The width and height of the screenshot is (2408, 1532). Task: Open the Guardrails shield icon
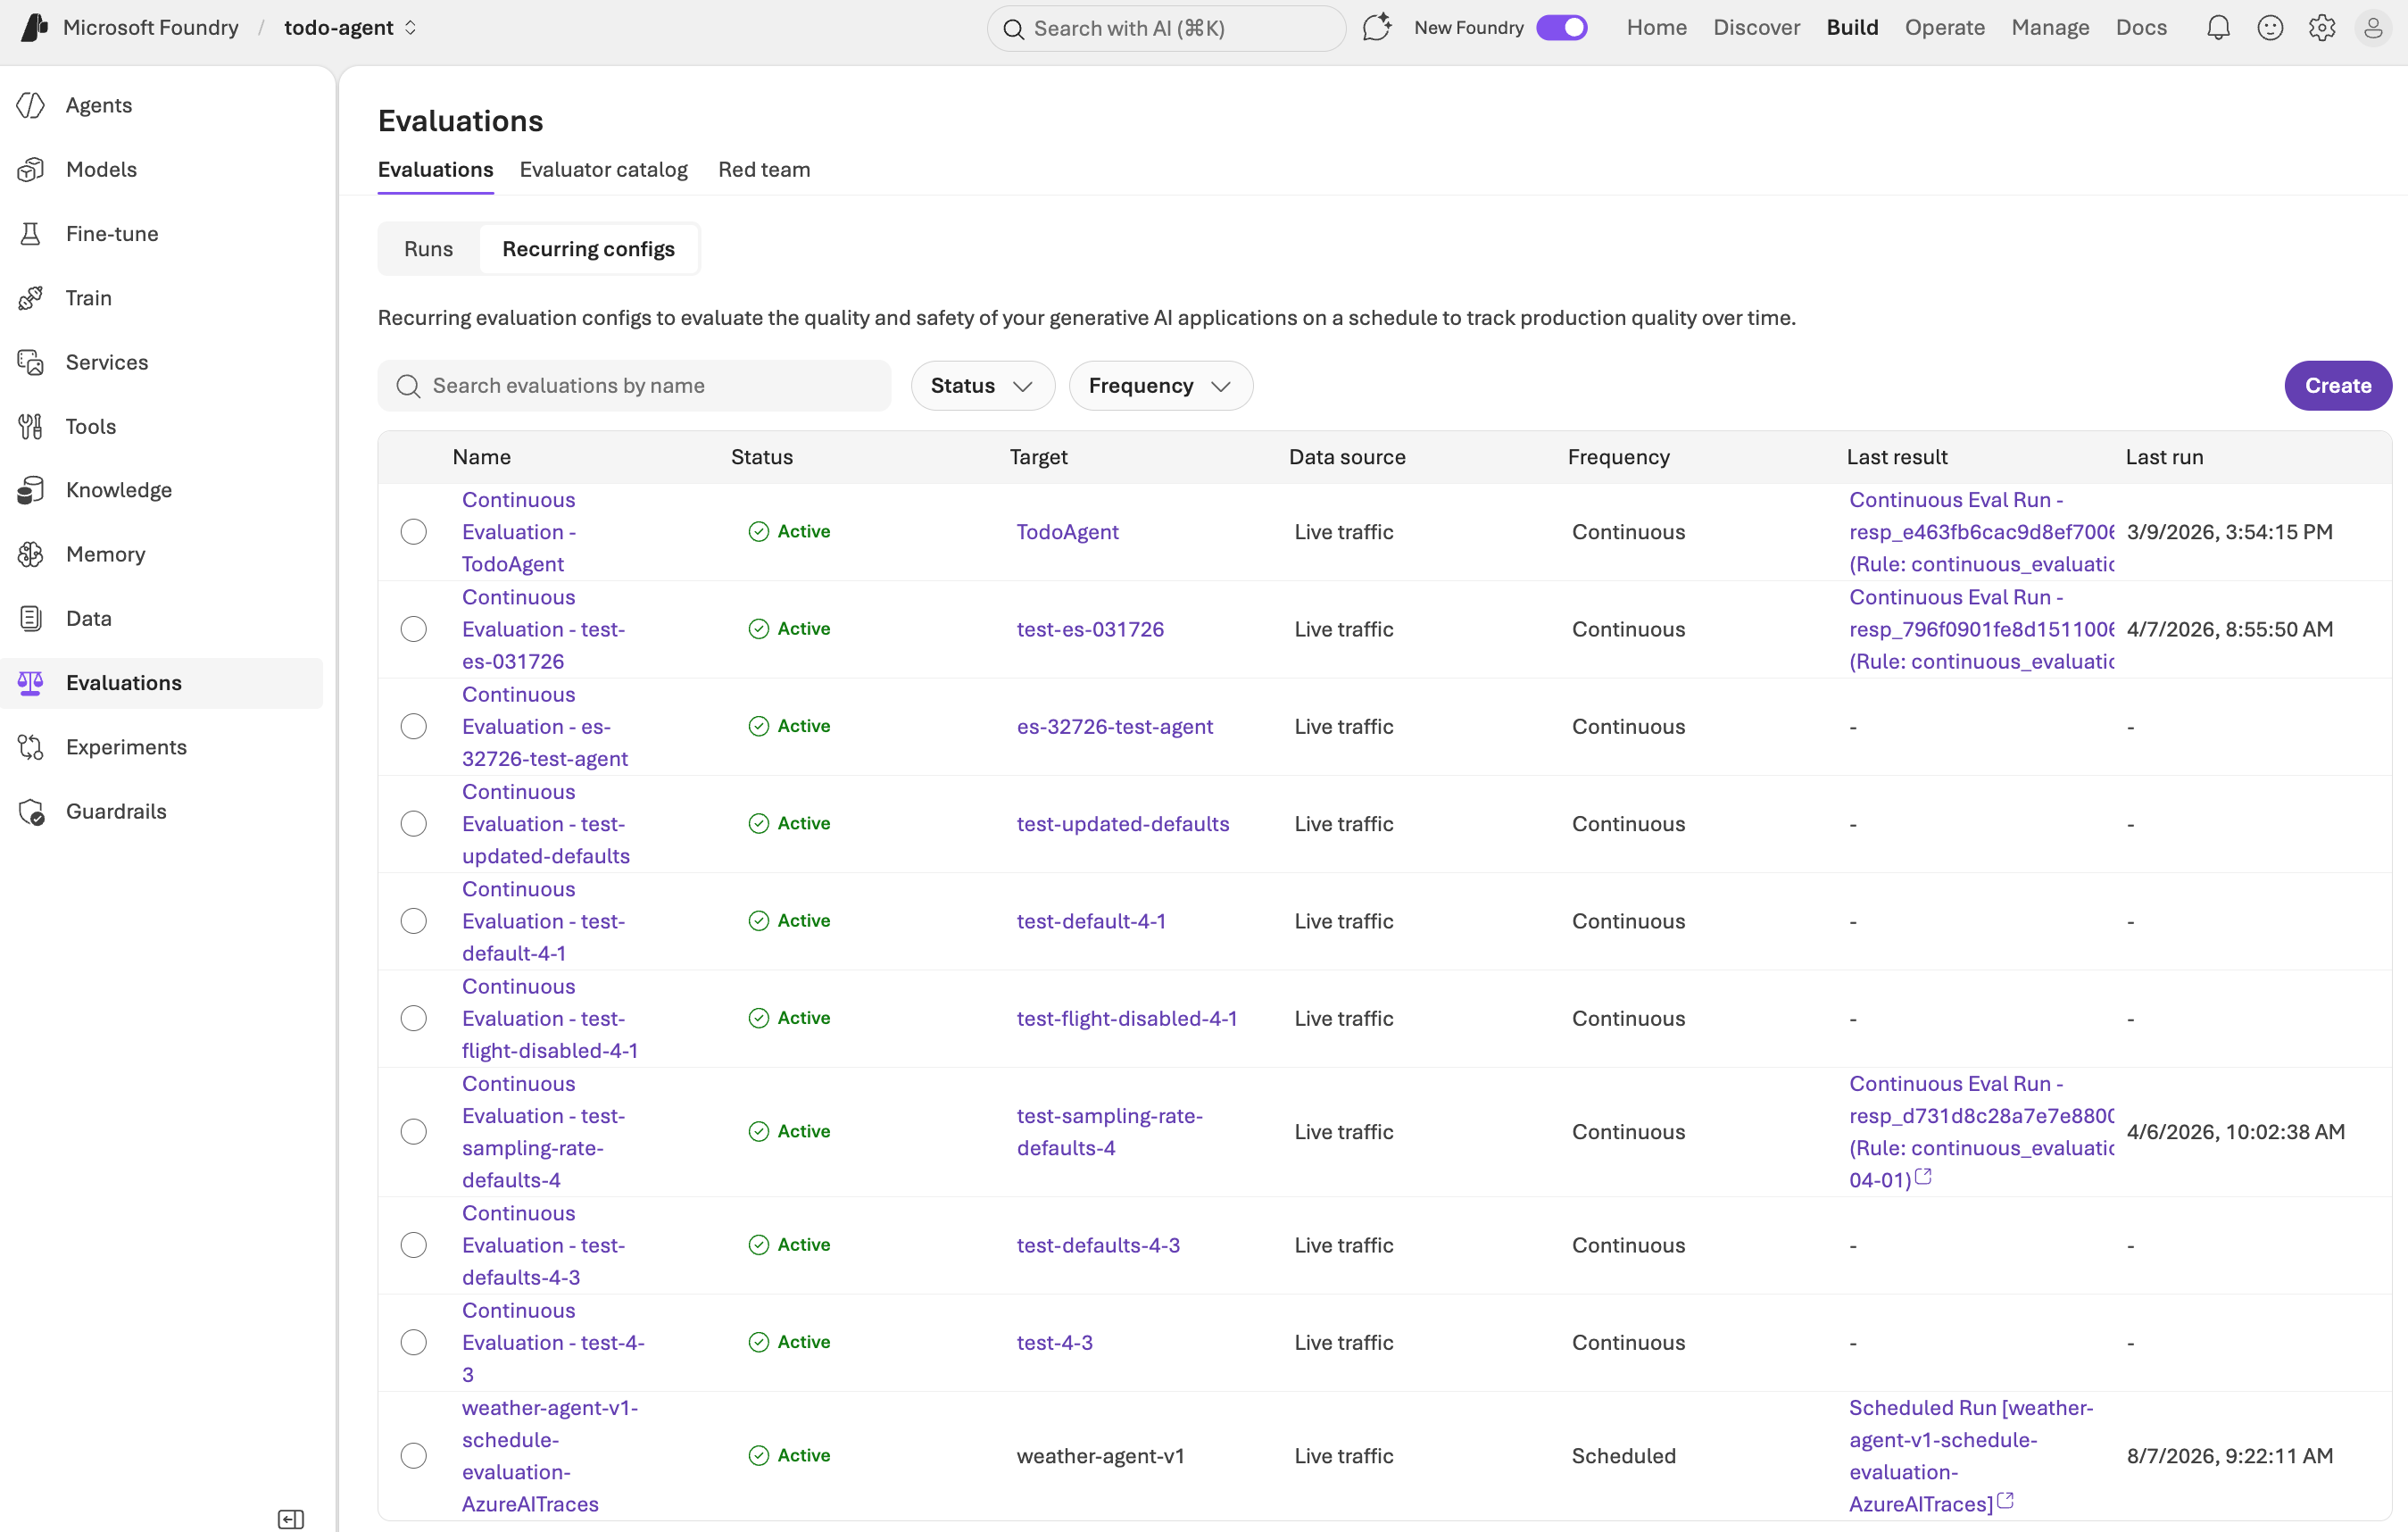tap(31, 811)
